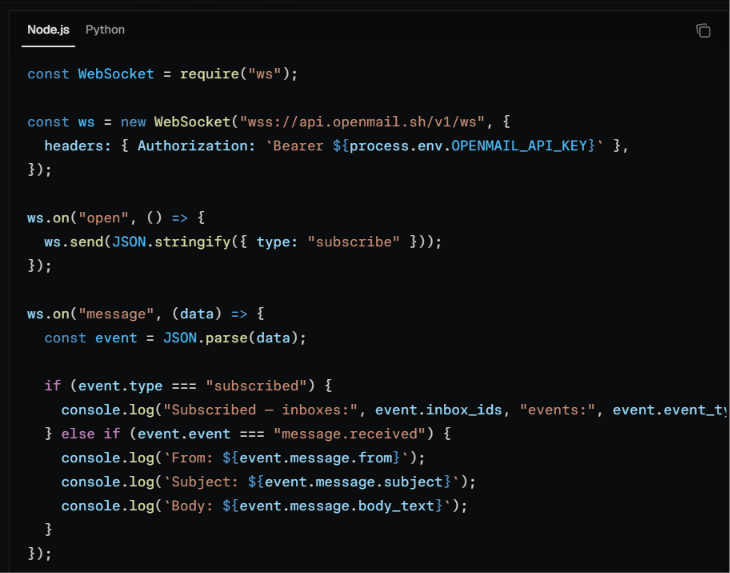This screenshot has width=730, height=573.
Task: Click the ws.on("message" line
Action: point(146,314)
